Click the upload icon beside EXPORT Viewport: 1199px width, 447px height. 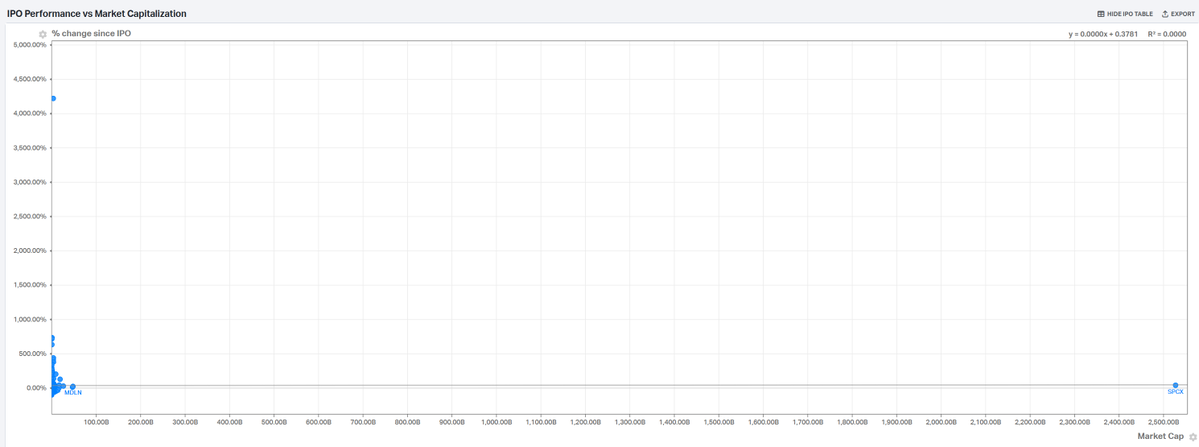click(x=1165, y=14)
